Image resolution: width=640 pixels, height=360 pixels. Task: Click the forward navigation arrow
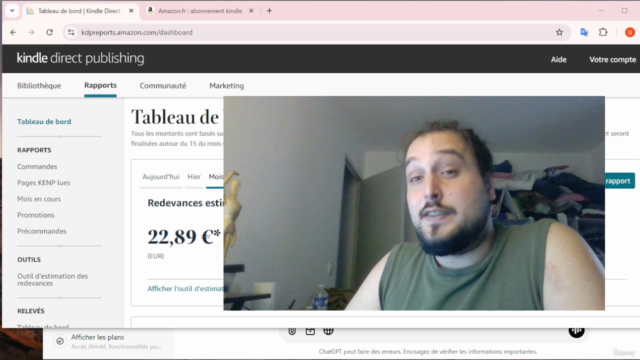31,32
